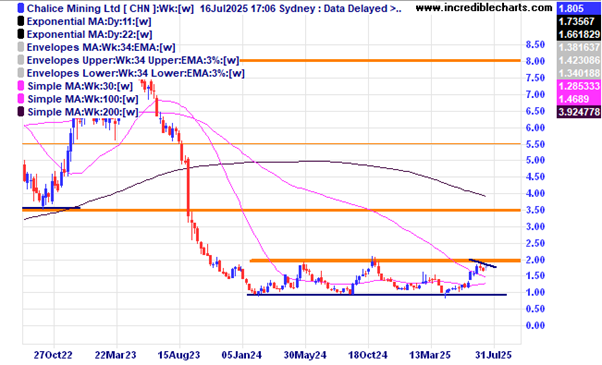Click the 31Jul25 date axis label
Viewport: 602px width, 365px height.
[494, 355]
